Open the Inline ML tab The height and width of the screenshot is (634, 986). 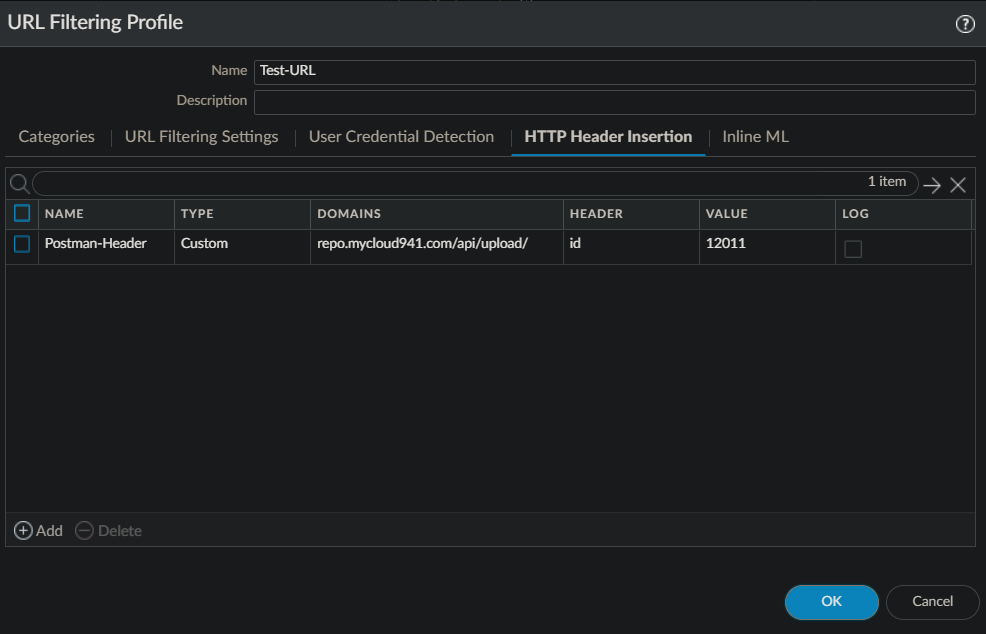(x=755, y=137)
